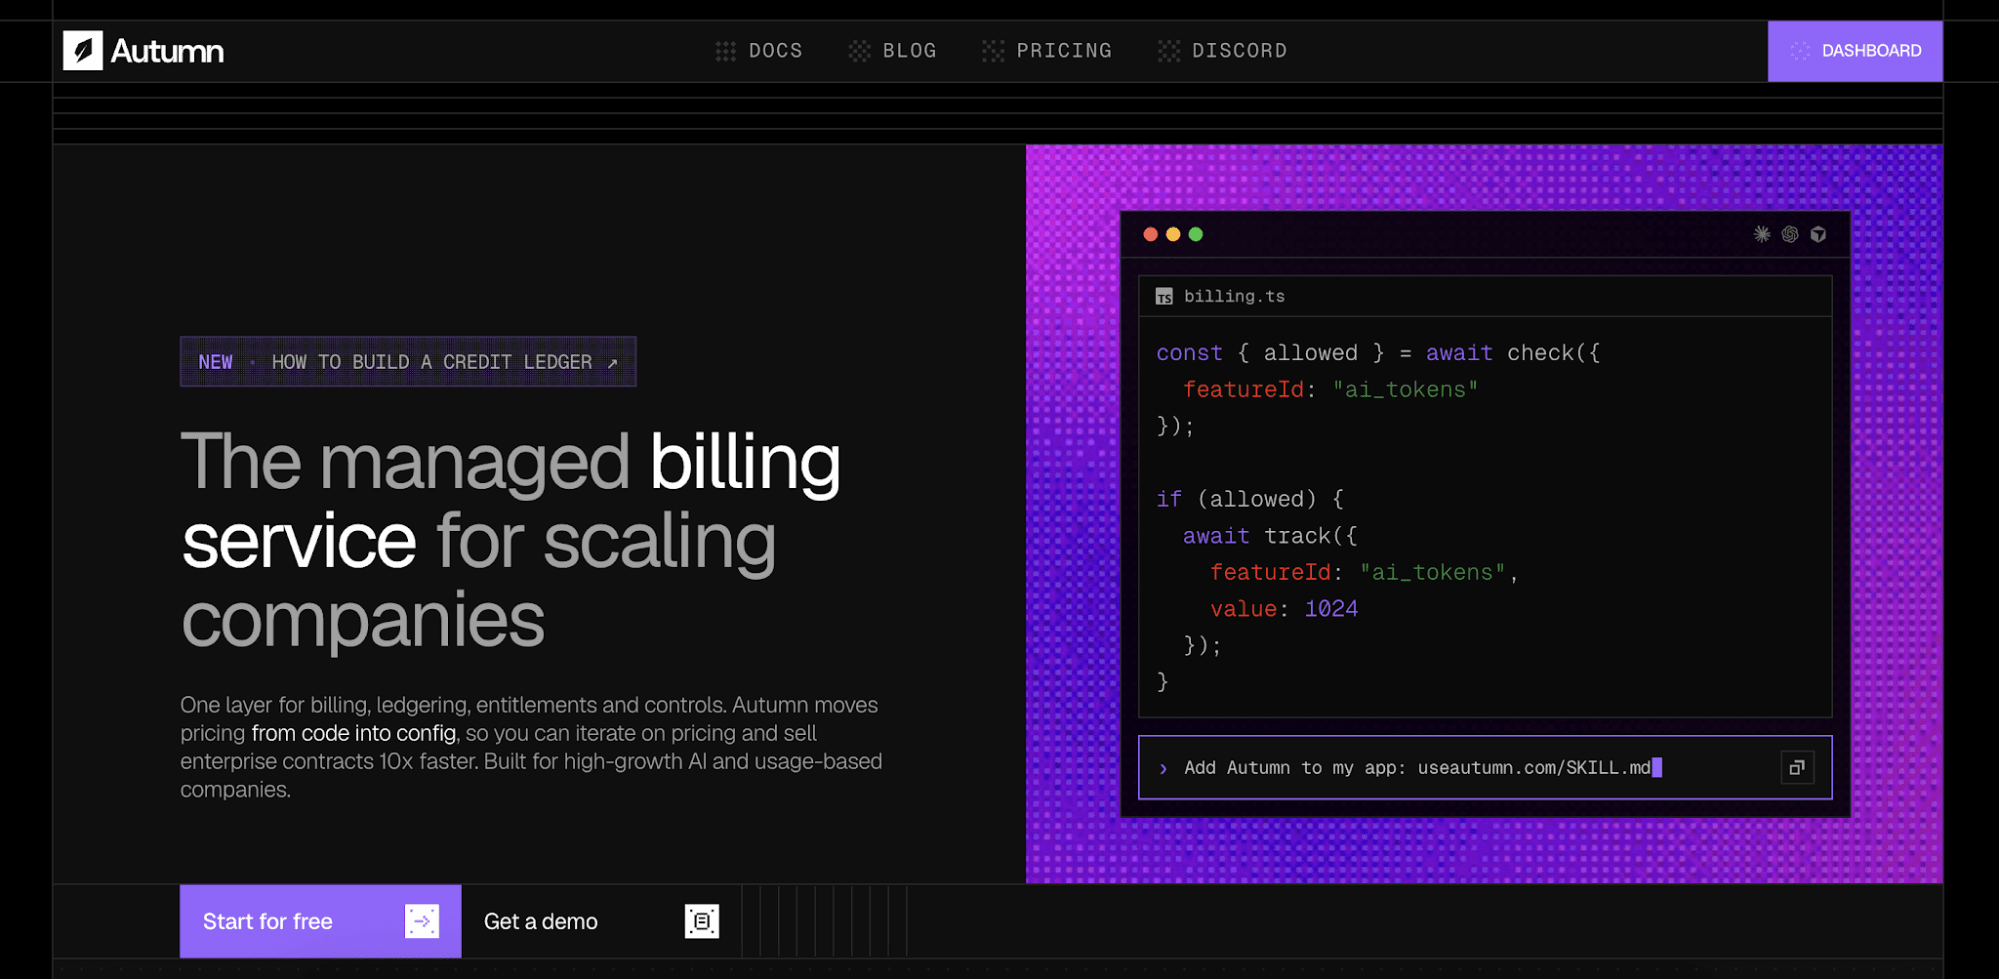
Task: Open the Discord link in navigation
Action: 1222,50
